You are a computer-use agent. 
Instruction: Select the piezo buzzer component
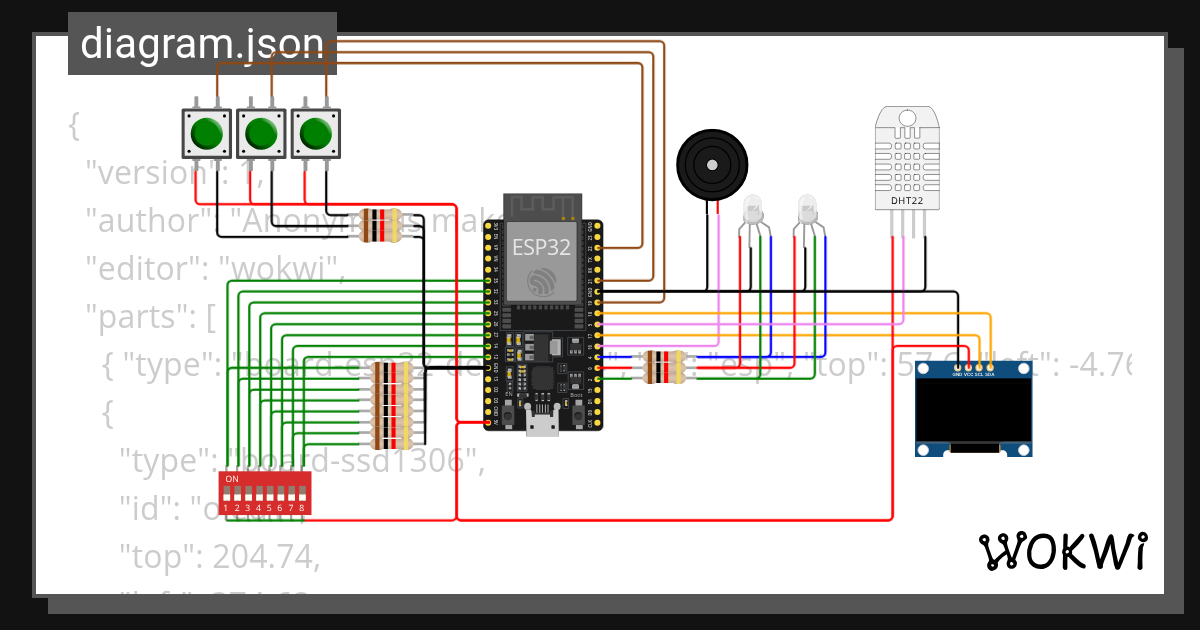711,164
